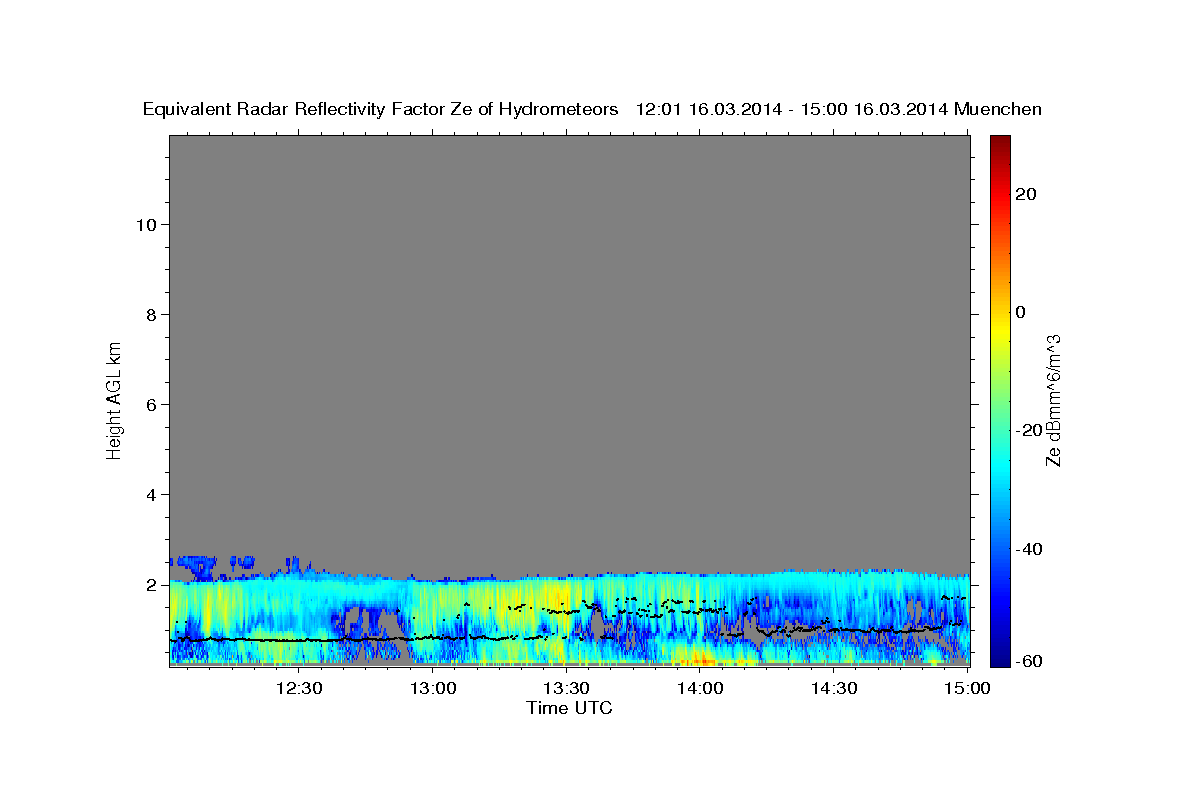
Task: Click the 13:00 time tick label
Action: (433, 688)
